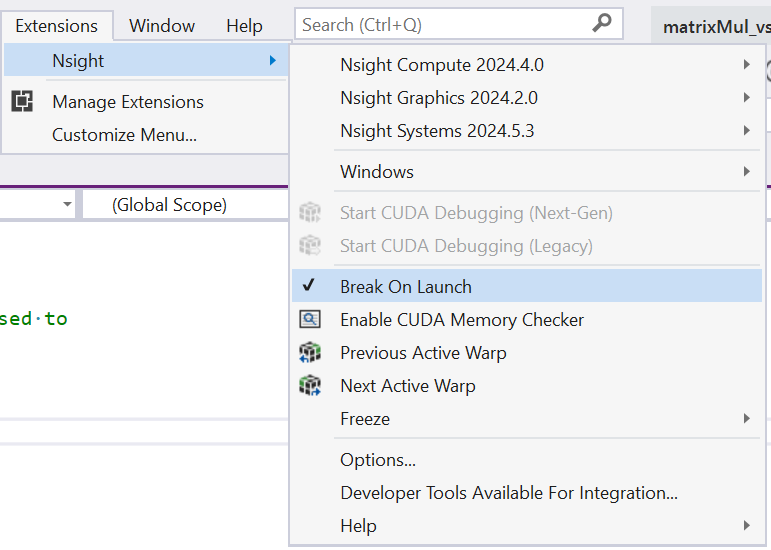Uncheck the Break On Launch checkmark
Image resolution: width=771 pixels, height=550 pixels.
click(308, 285)
